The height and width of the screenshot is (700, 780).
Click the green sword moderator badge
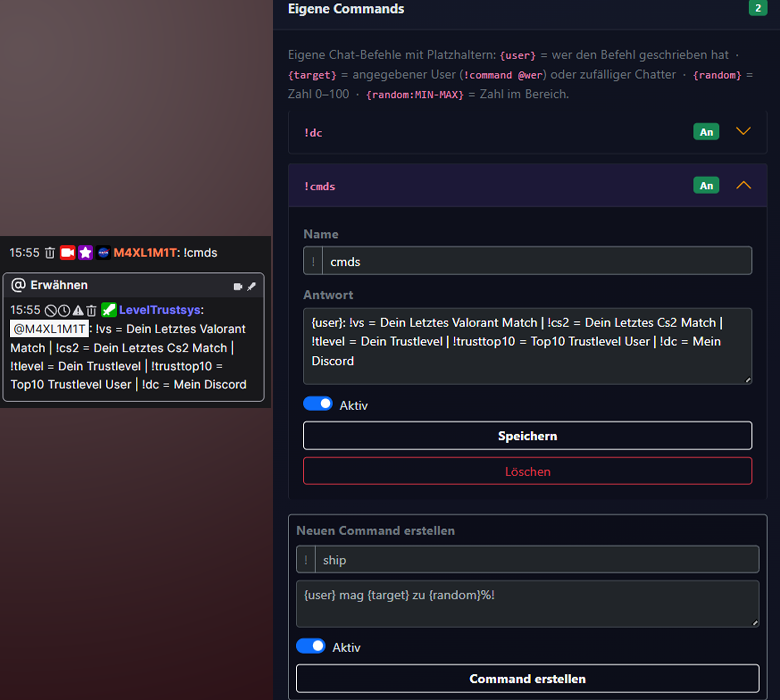[x=108, y=310]
